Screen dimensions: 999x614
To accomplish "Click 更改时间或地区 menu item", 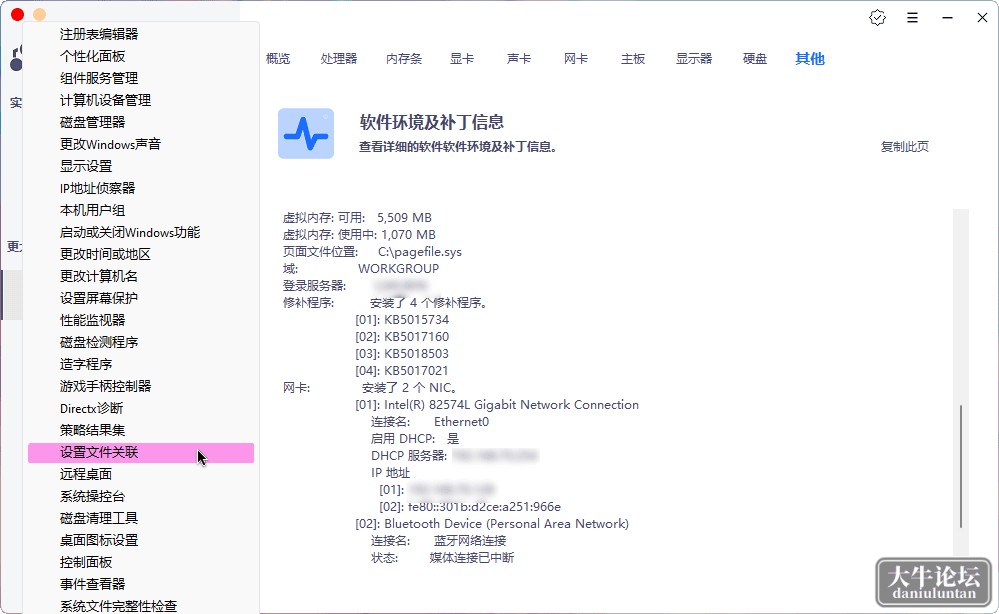I will [x=141, y=254].
